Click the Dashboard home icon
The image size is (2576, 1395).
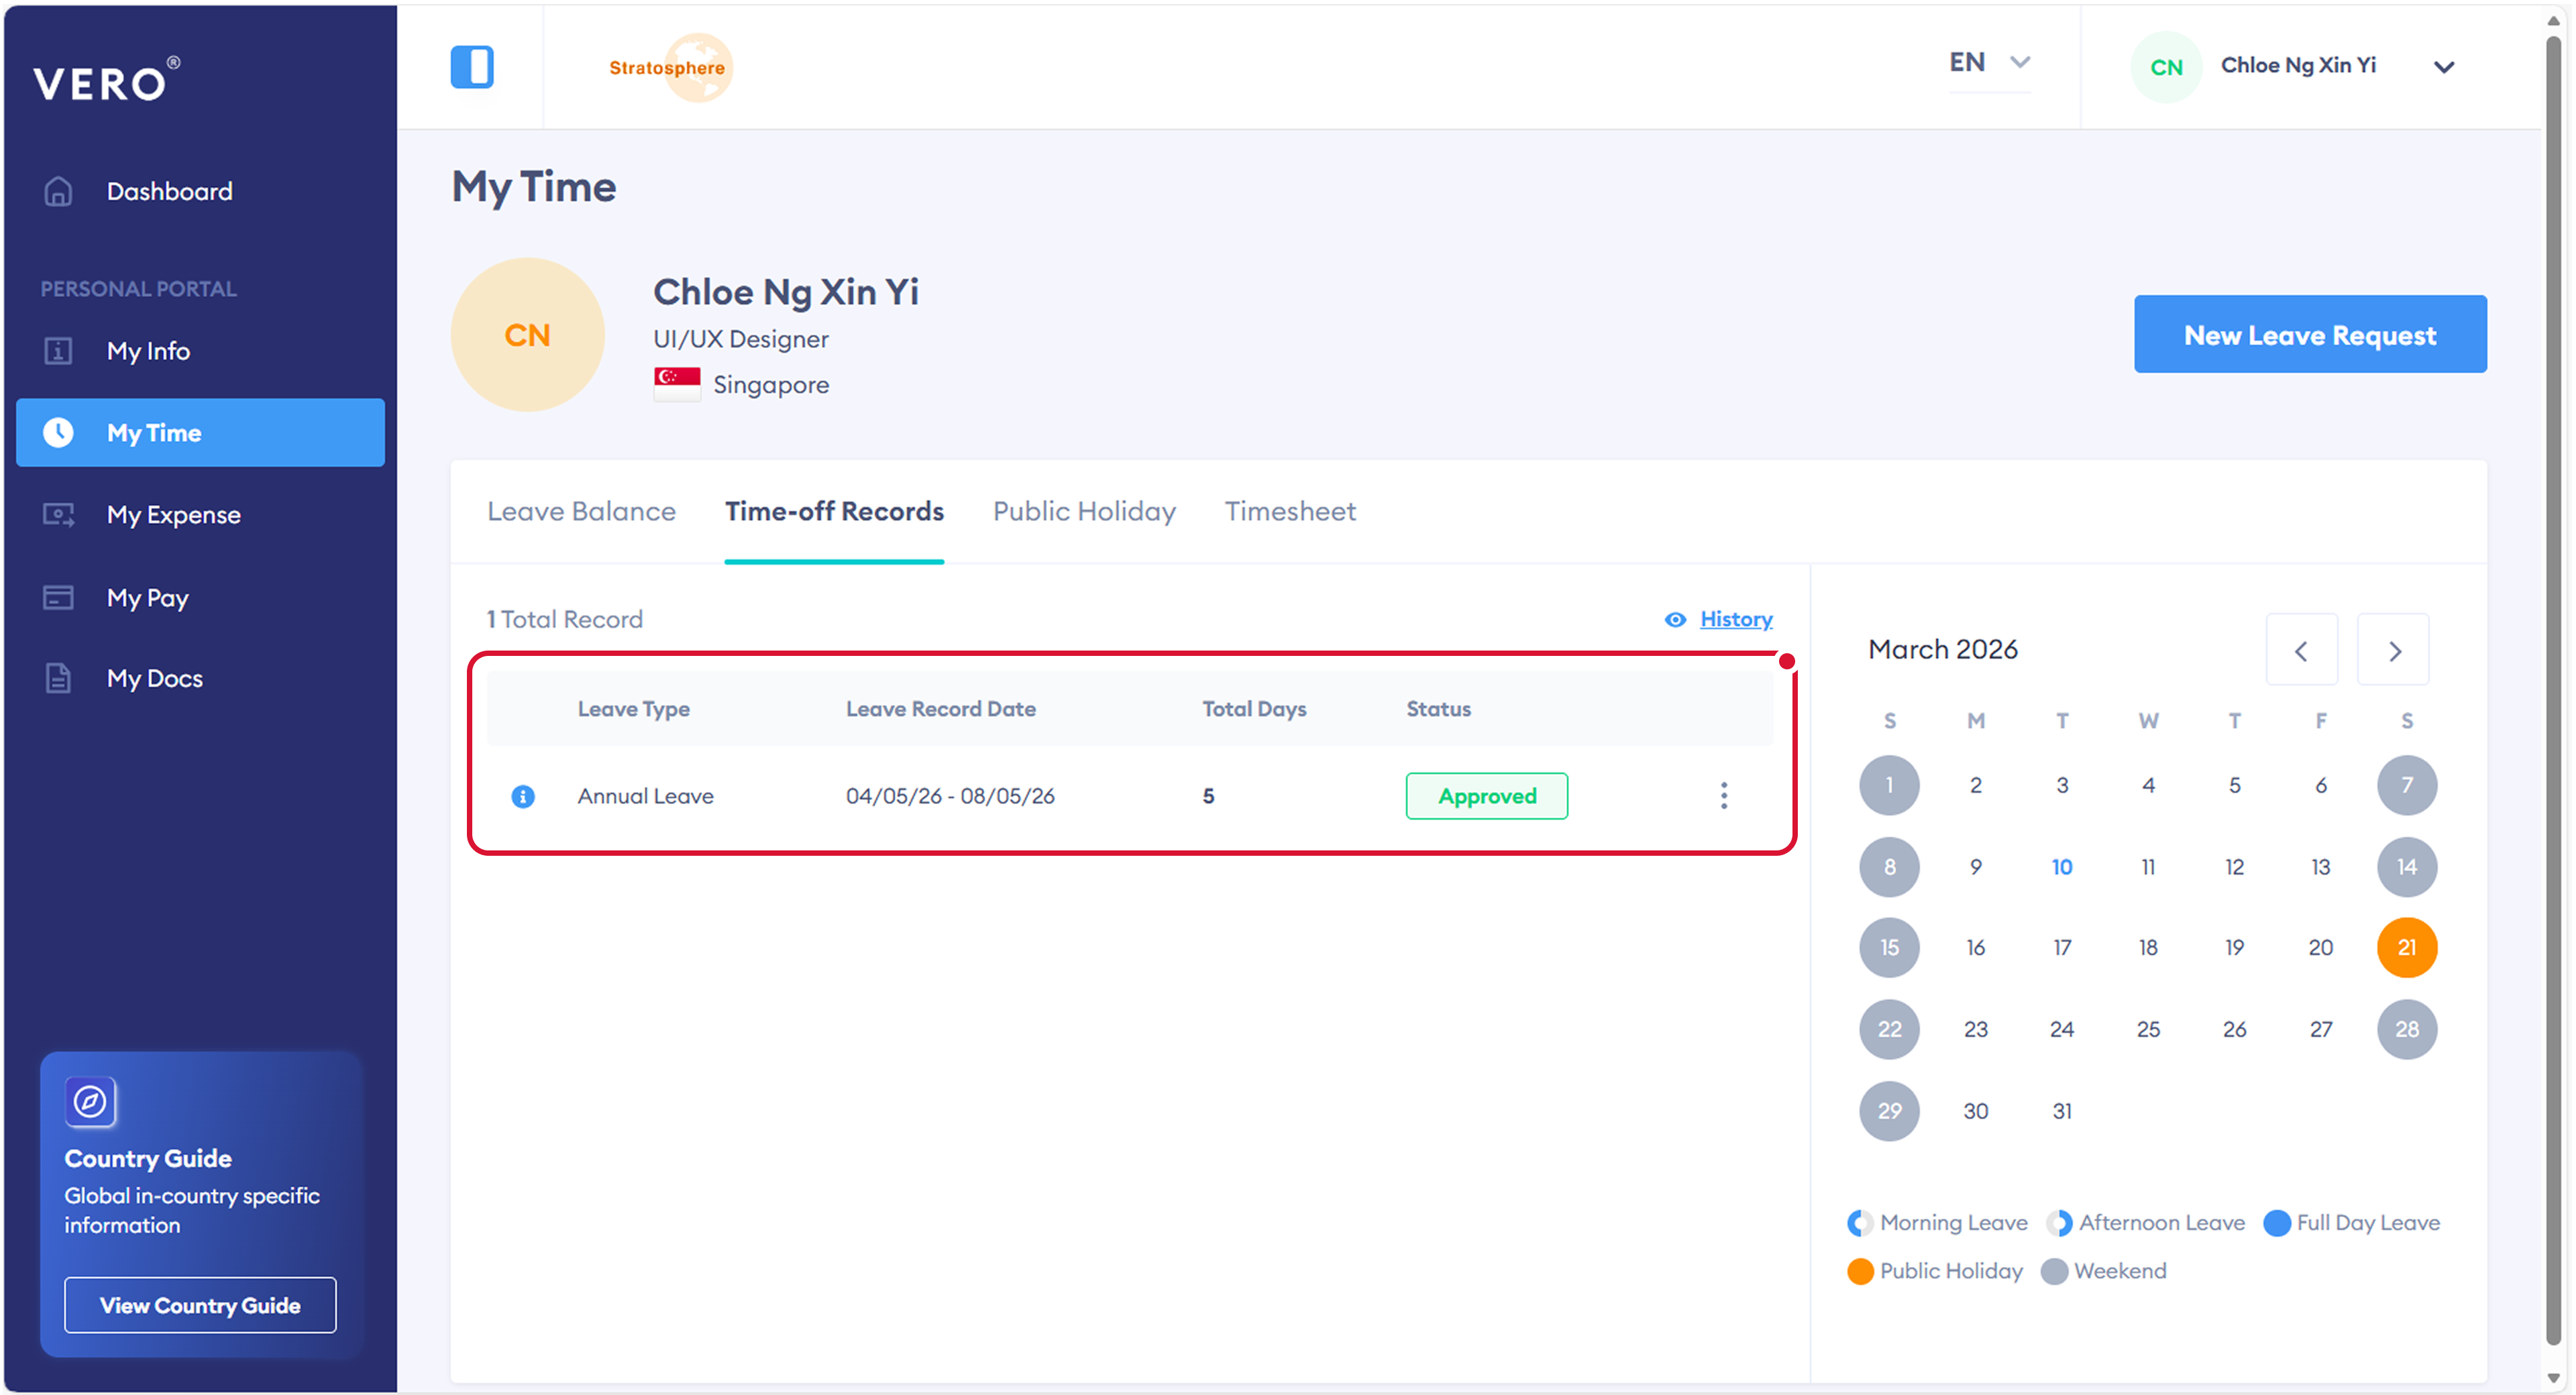[x=59, y=191]
